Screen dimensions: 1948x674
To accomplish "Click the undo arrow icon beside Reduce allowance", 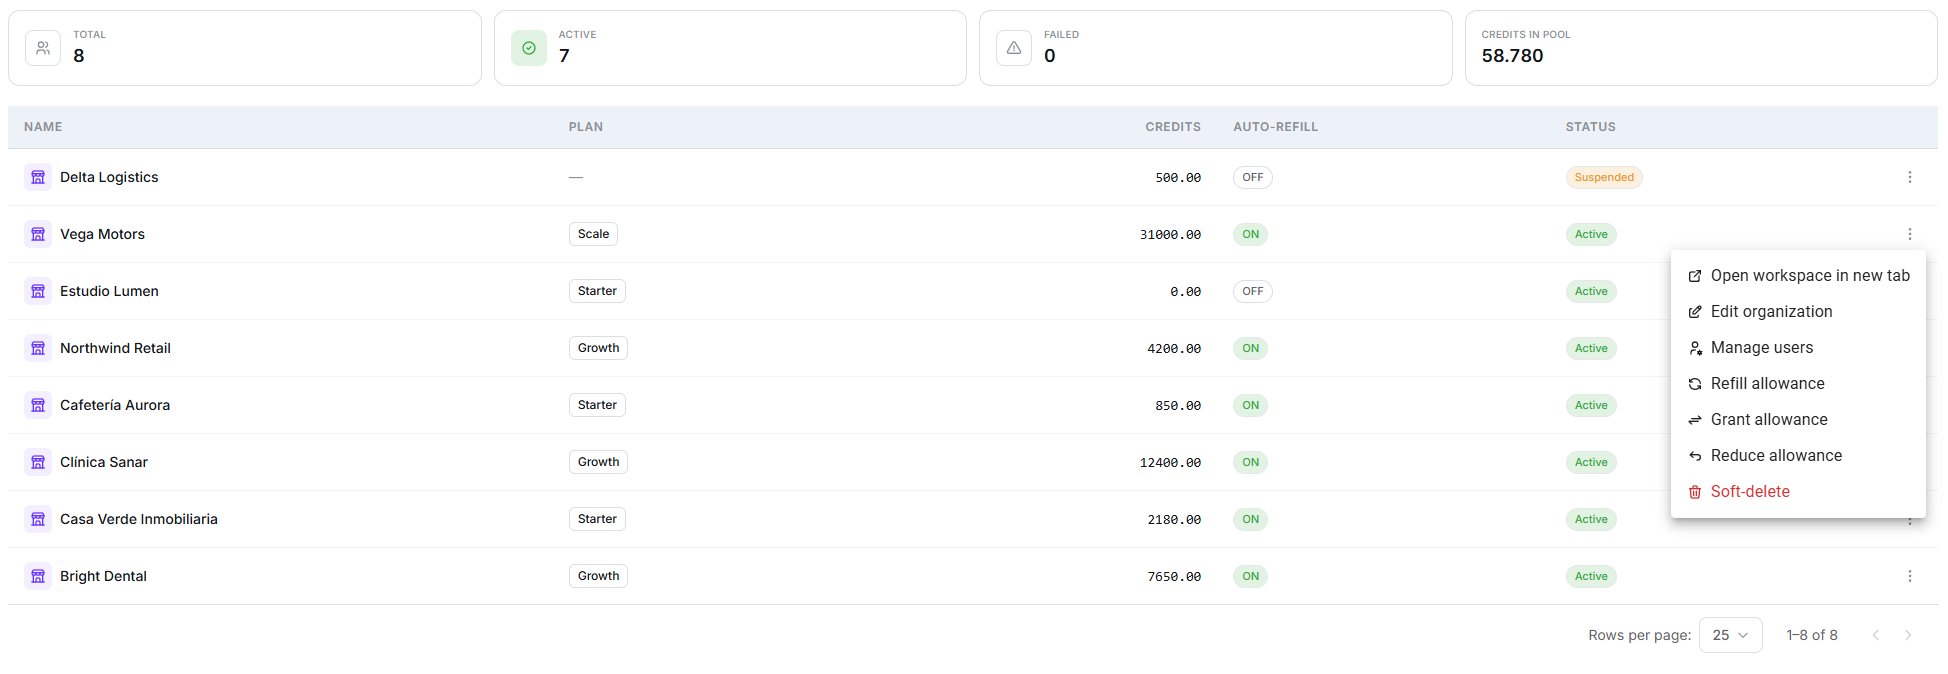I will [1694, 456].
